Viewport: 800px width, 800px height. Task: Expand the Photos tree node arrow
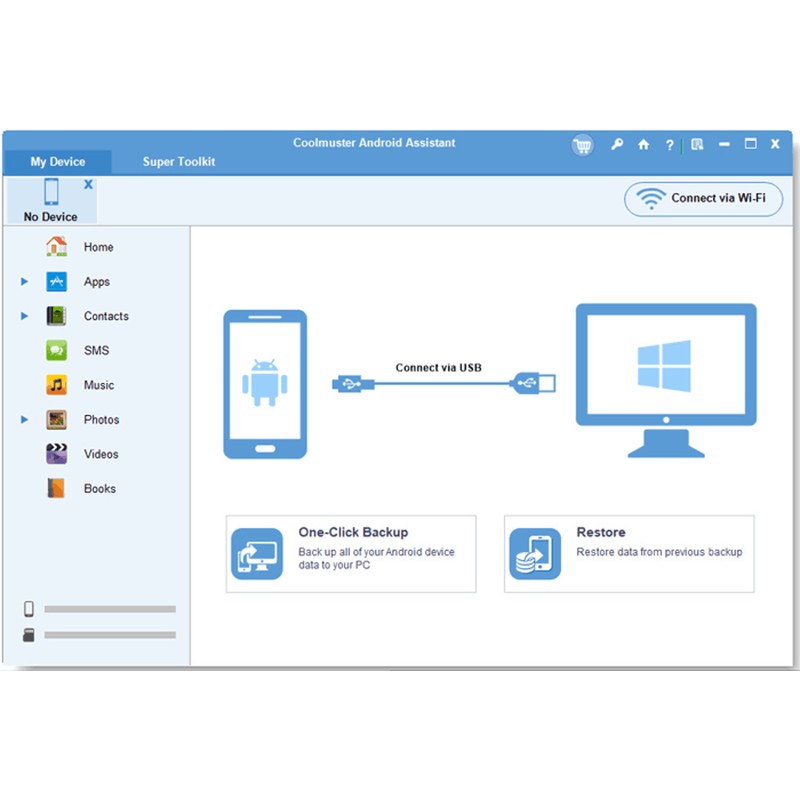pyautogui.click(x=25, y=420)
